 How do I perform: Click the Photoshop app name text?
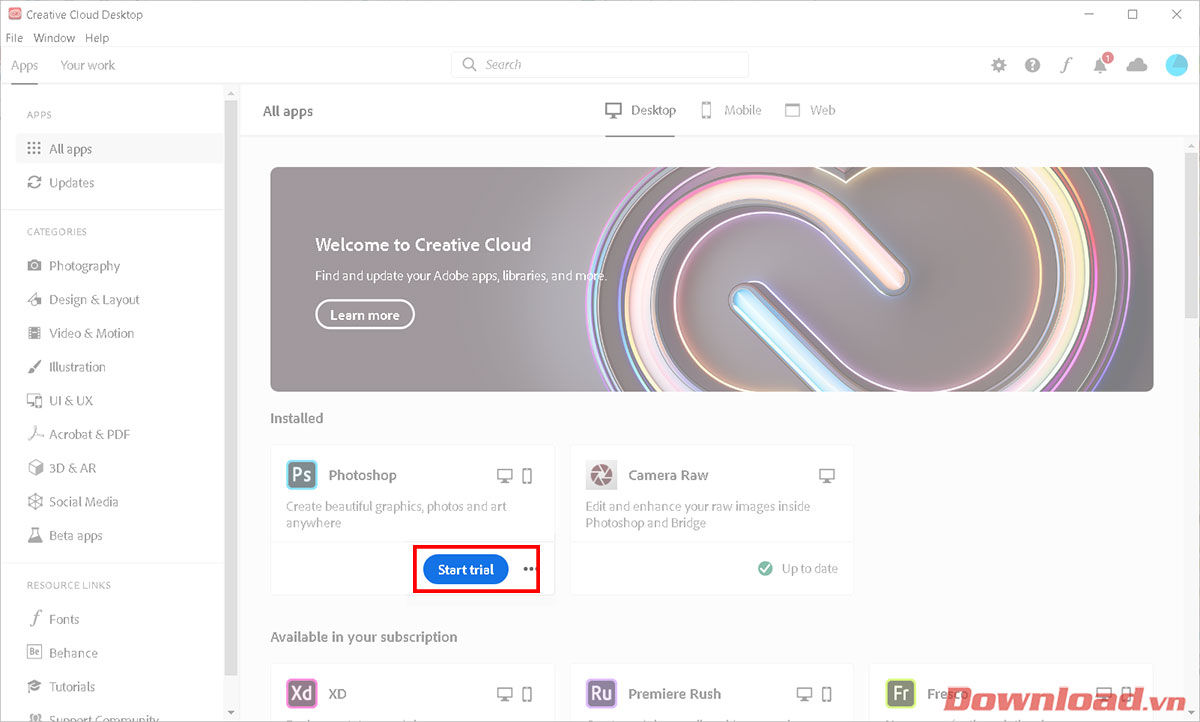[x=363, y=476]
